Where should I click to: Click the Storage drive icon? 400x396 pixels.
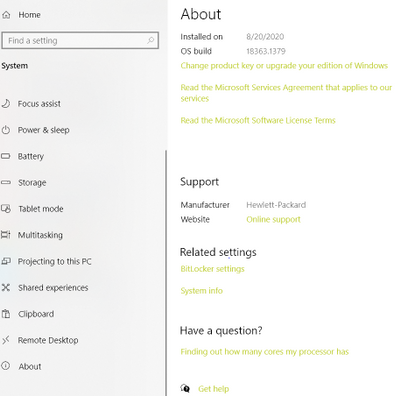pos(6,182)
